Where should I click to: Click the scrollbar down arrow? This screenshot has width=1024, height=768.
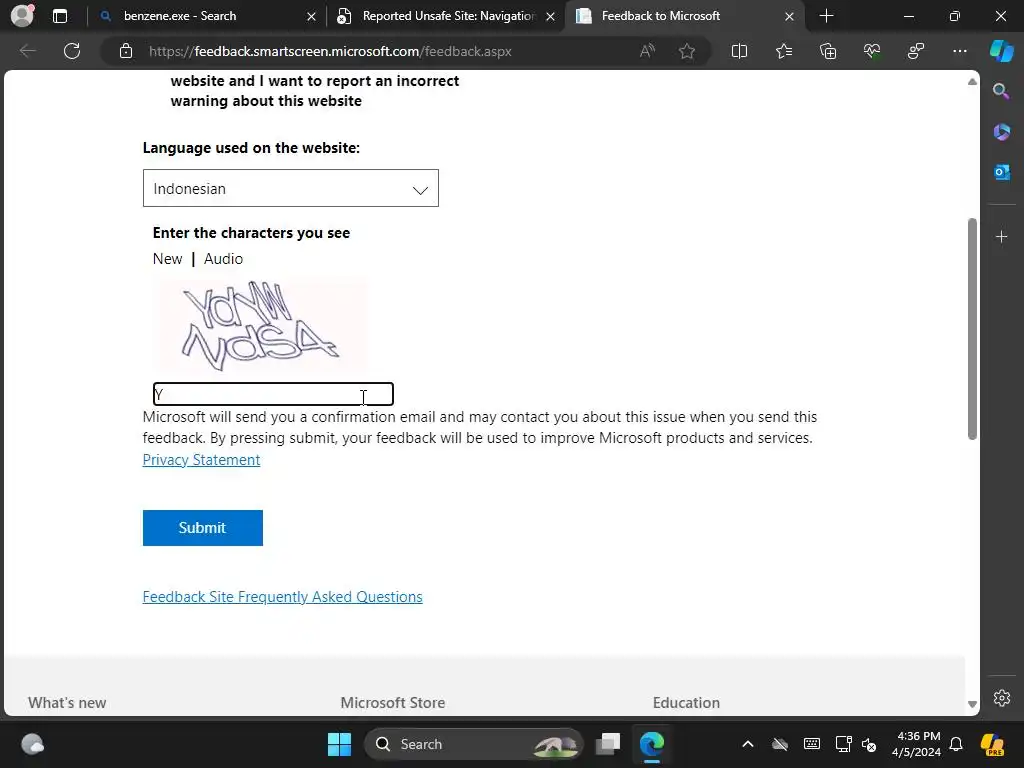click(972, 704)
